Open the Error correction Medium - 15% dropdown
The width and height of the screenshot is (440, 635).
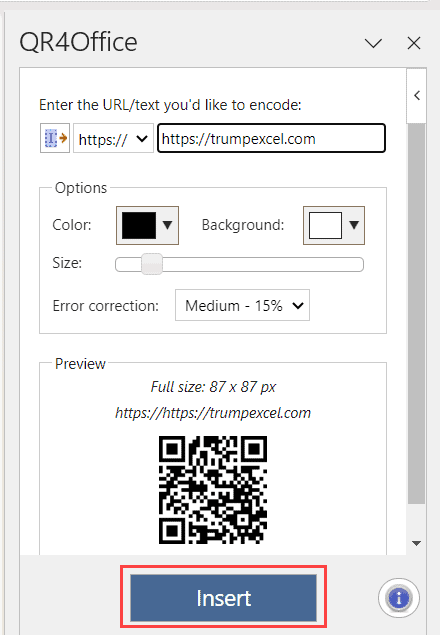pyautogui.click(x=242, y=305)
